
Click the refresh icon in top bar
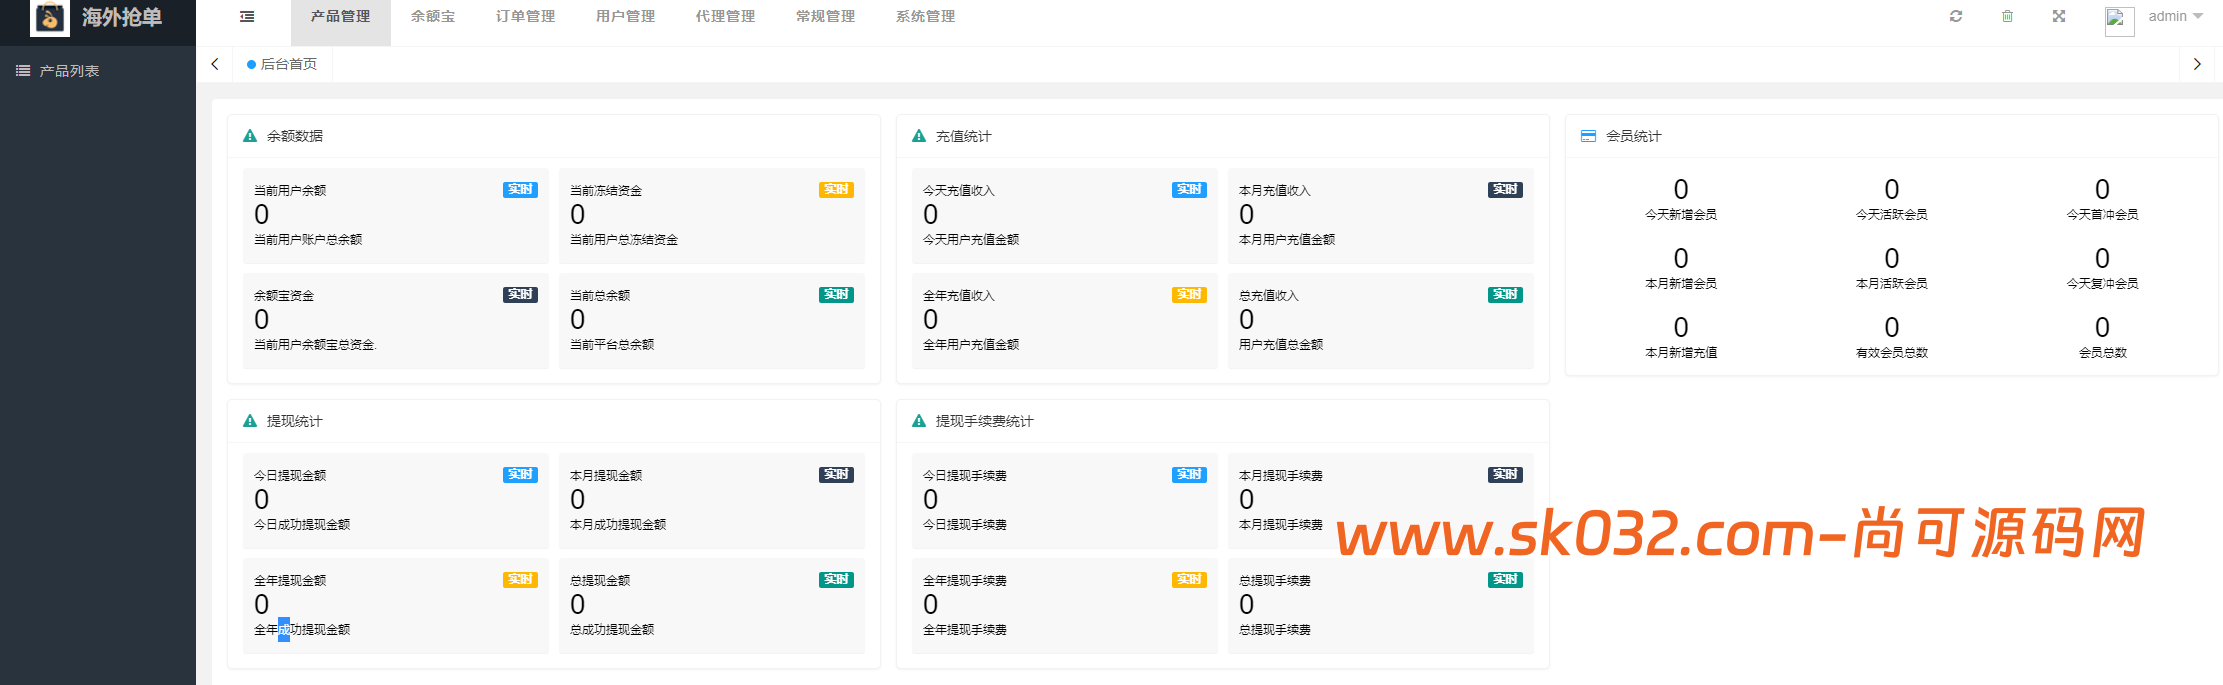1956,16
